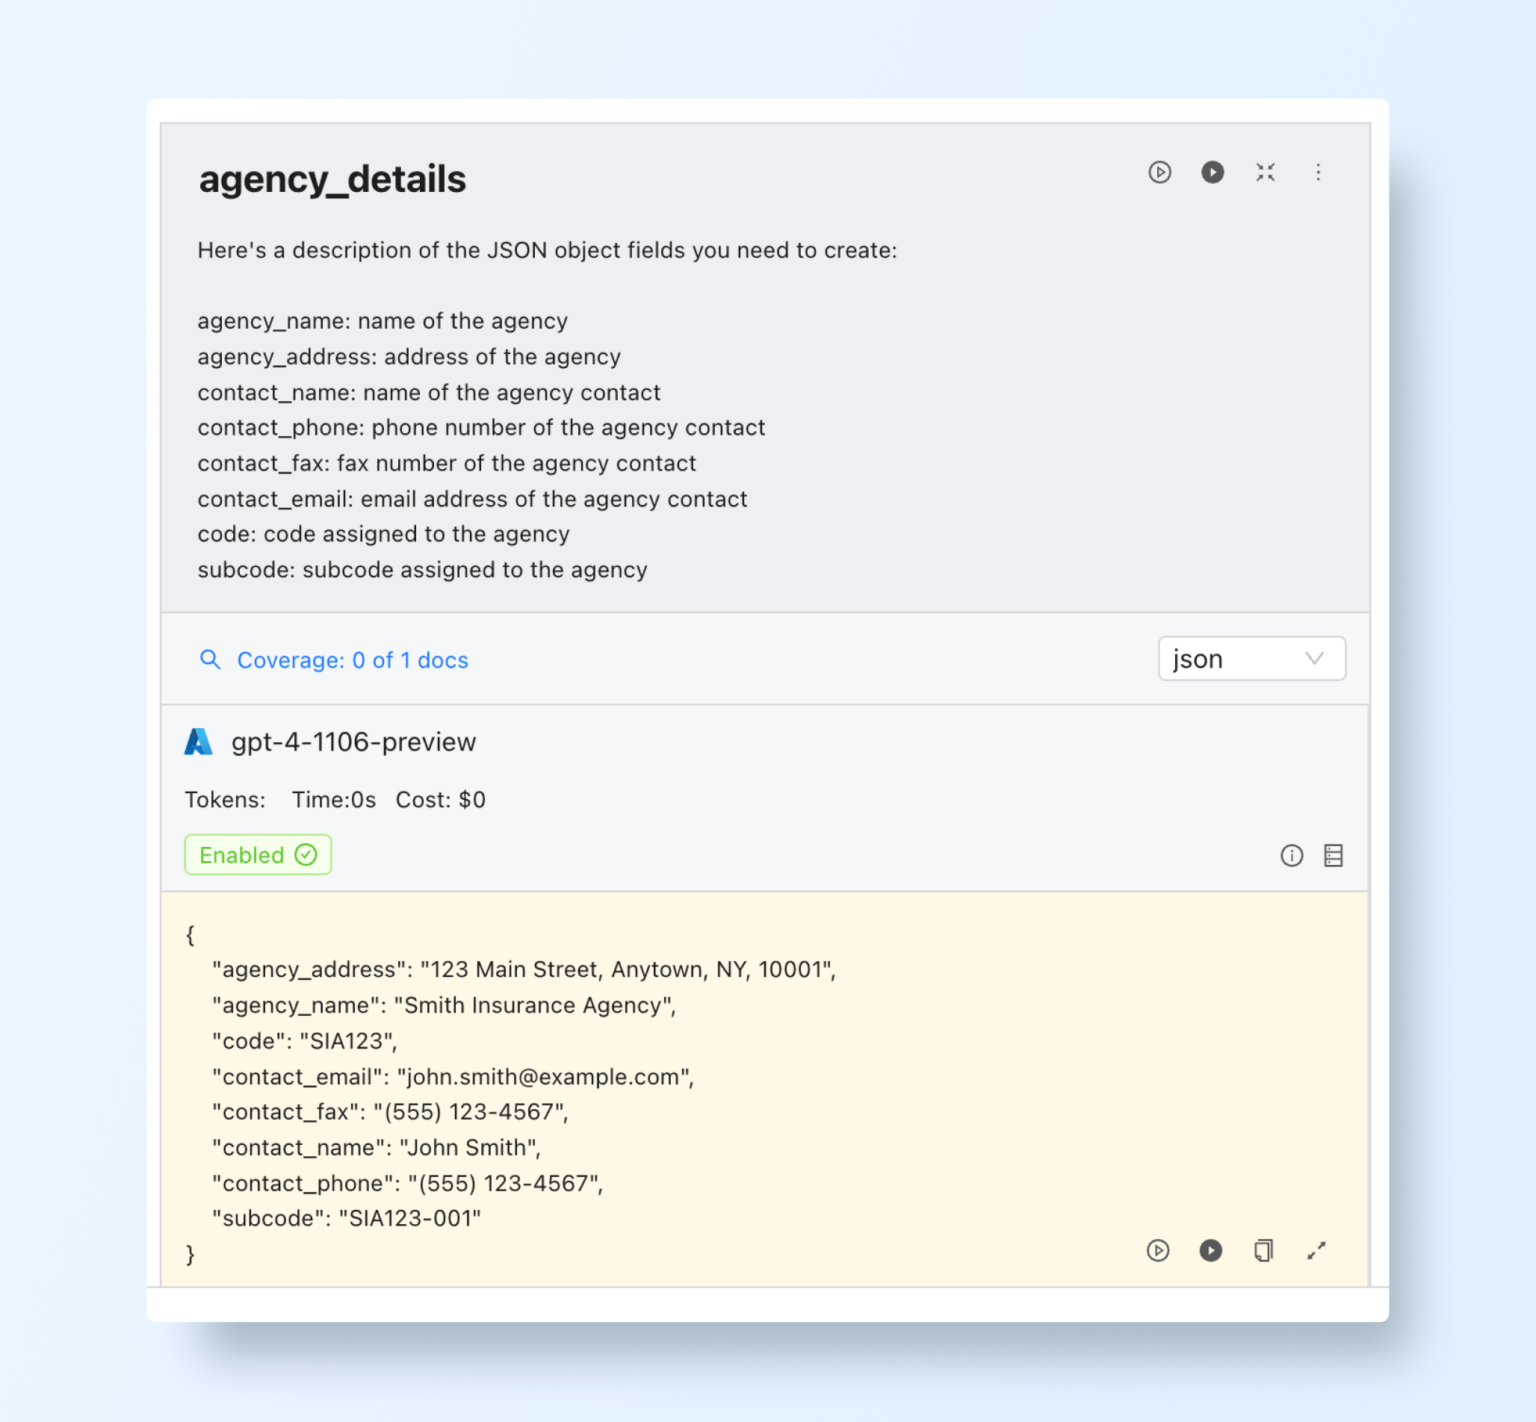Select the agency_details title
The width and height of the screenshot is (1536, 1422).
click(332, 179)
